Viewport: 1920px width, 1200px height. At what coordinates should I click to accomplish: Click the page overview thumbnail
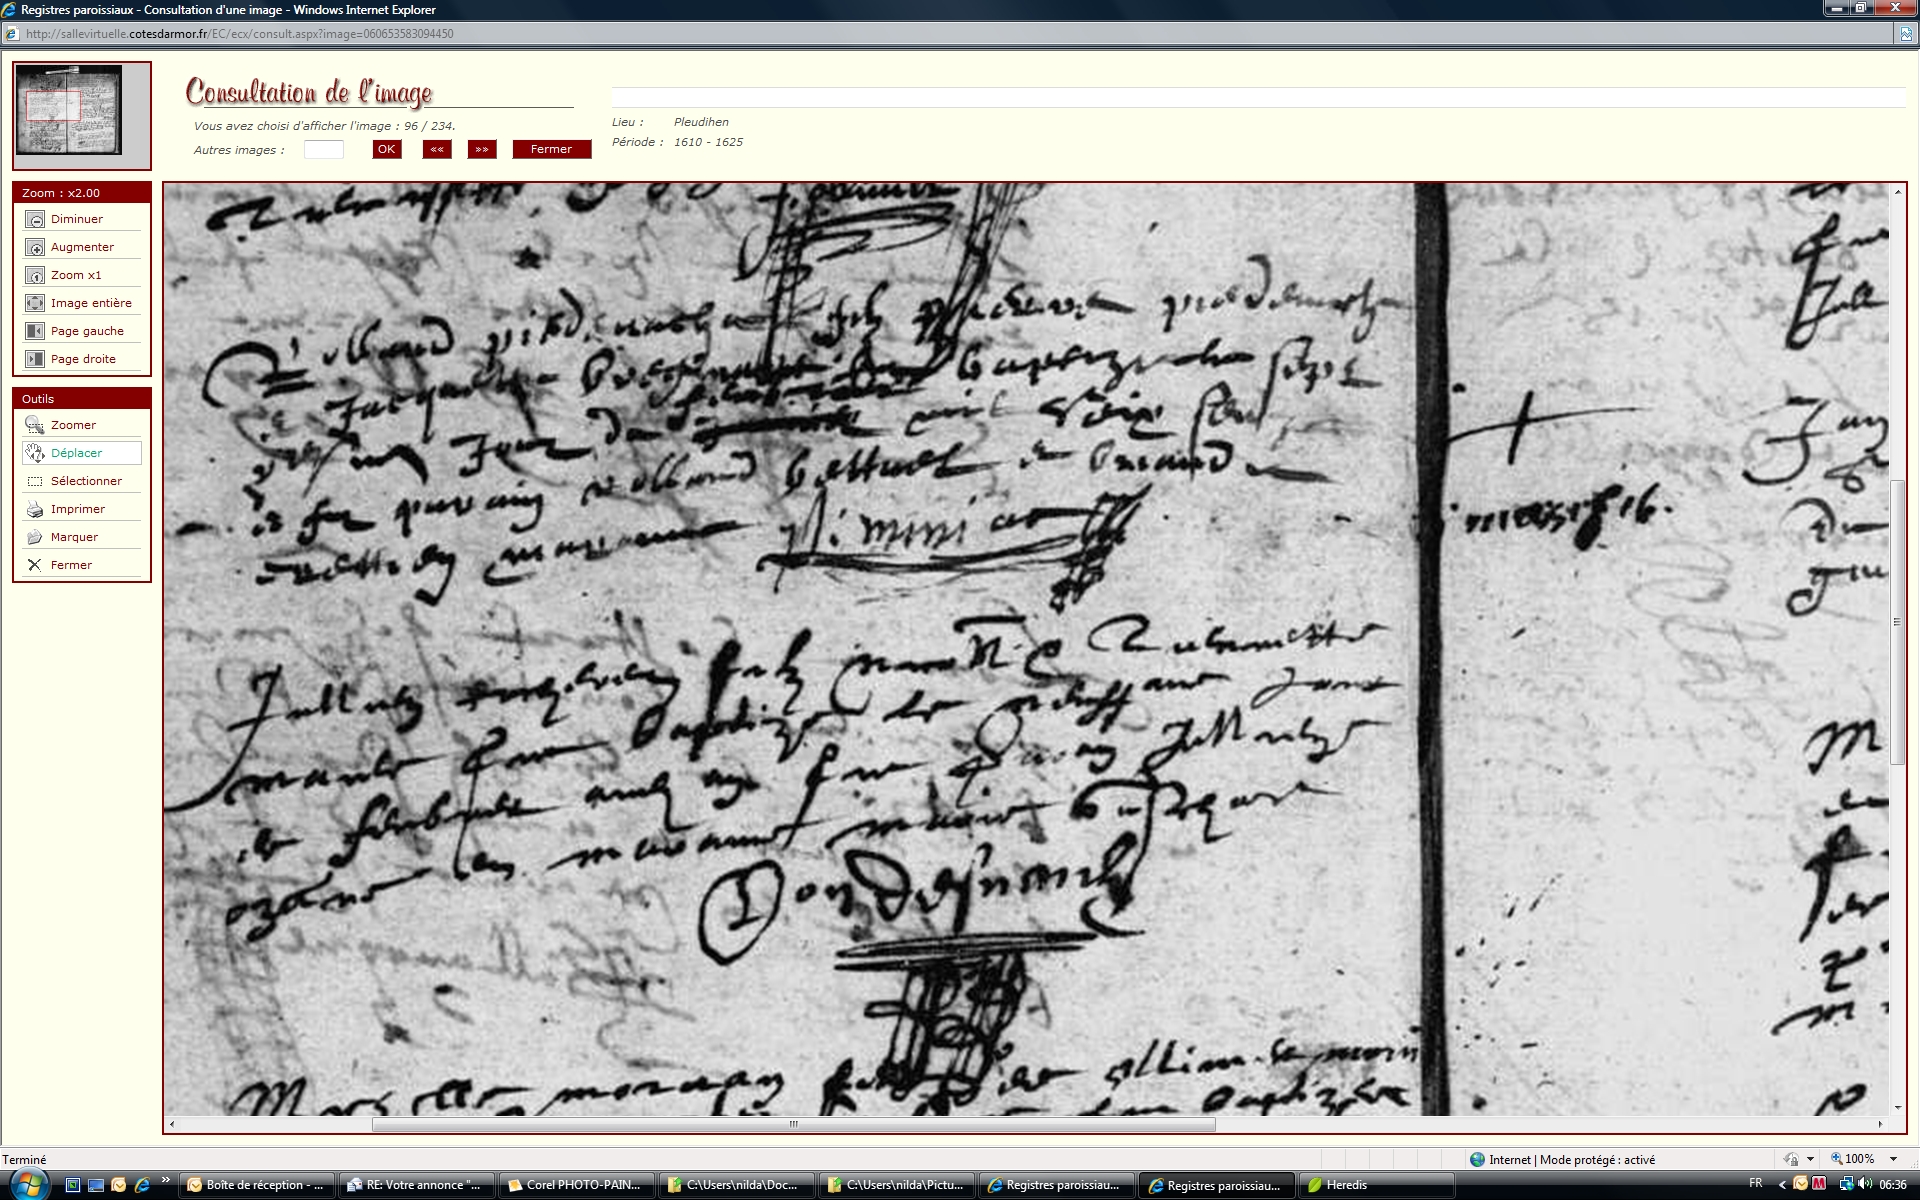[x=69, y=110]
